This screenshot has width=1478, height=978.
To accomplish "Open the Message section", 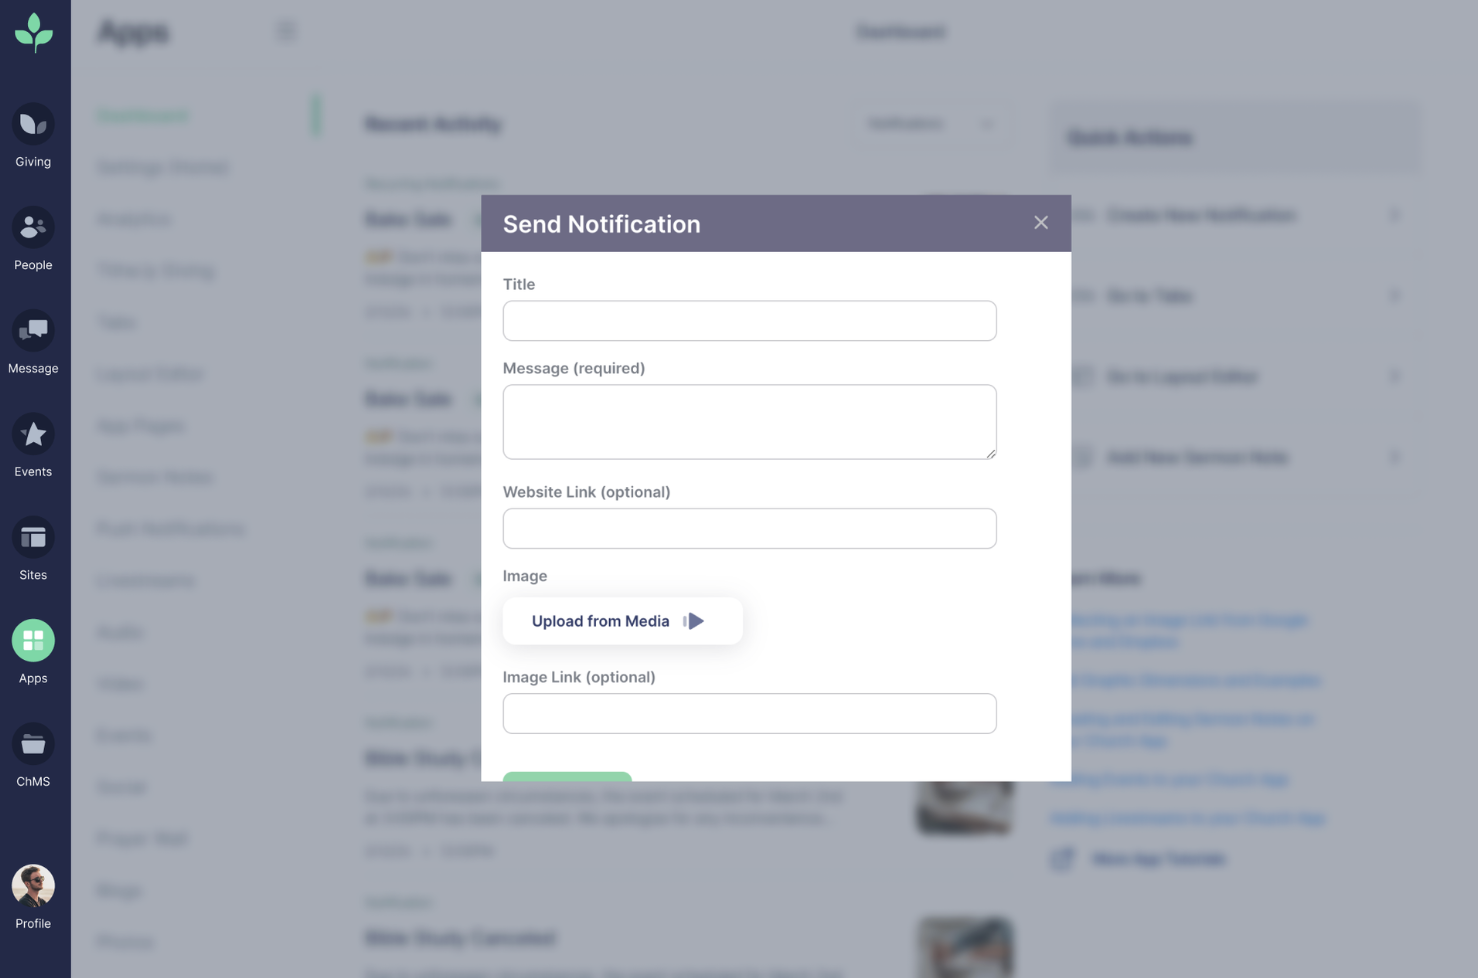I will point(33,331).
